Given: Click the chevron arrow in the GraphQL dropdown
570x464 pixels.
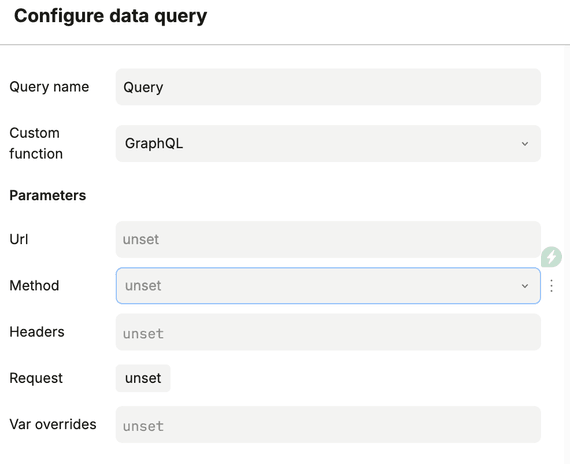Looking at the screenshot, I should pyautogui.click(x=525, y=144).
